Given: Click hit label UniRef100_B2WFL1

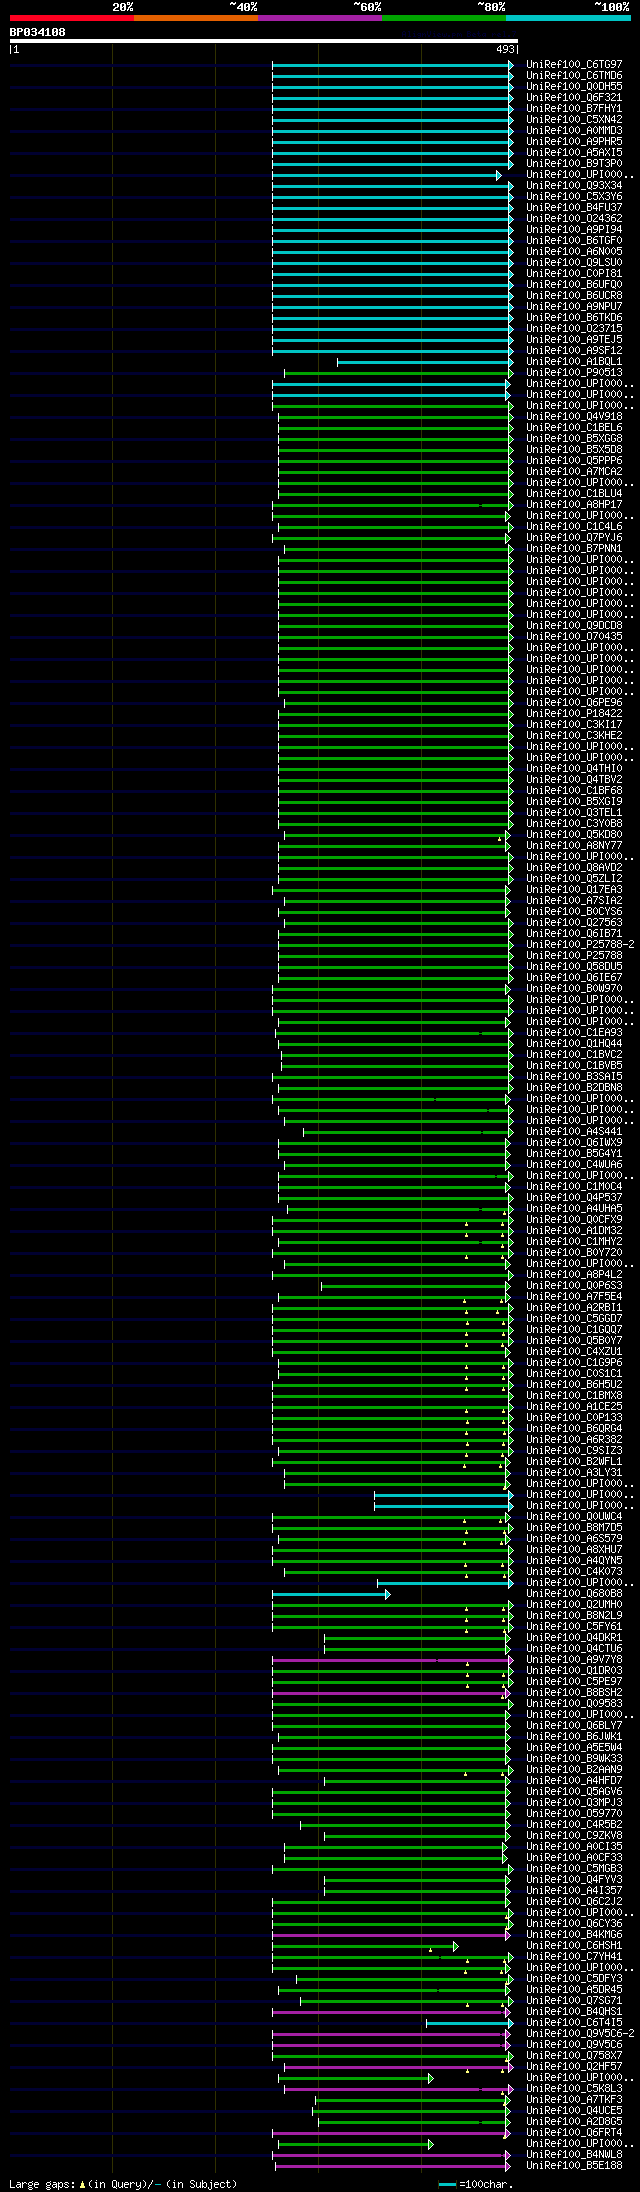Looking at the screenshot, I should (574, 1462).
